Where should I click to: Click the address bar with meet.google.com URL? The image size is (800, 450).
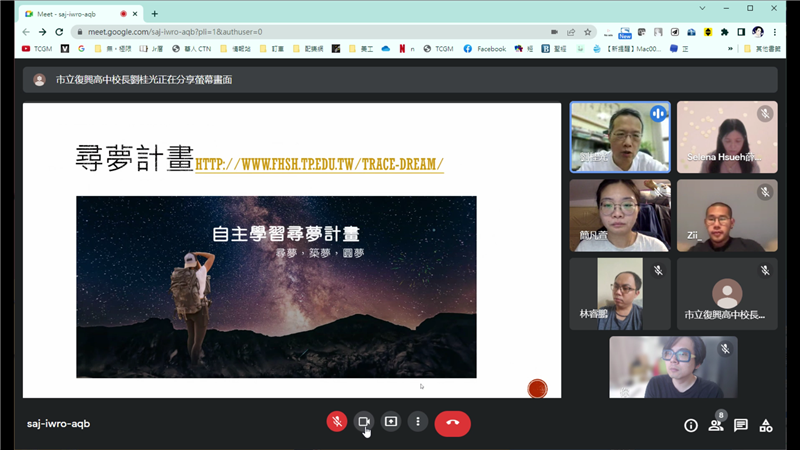(x=300, y=32)
